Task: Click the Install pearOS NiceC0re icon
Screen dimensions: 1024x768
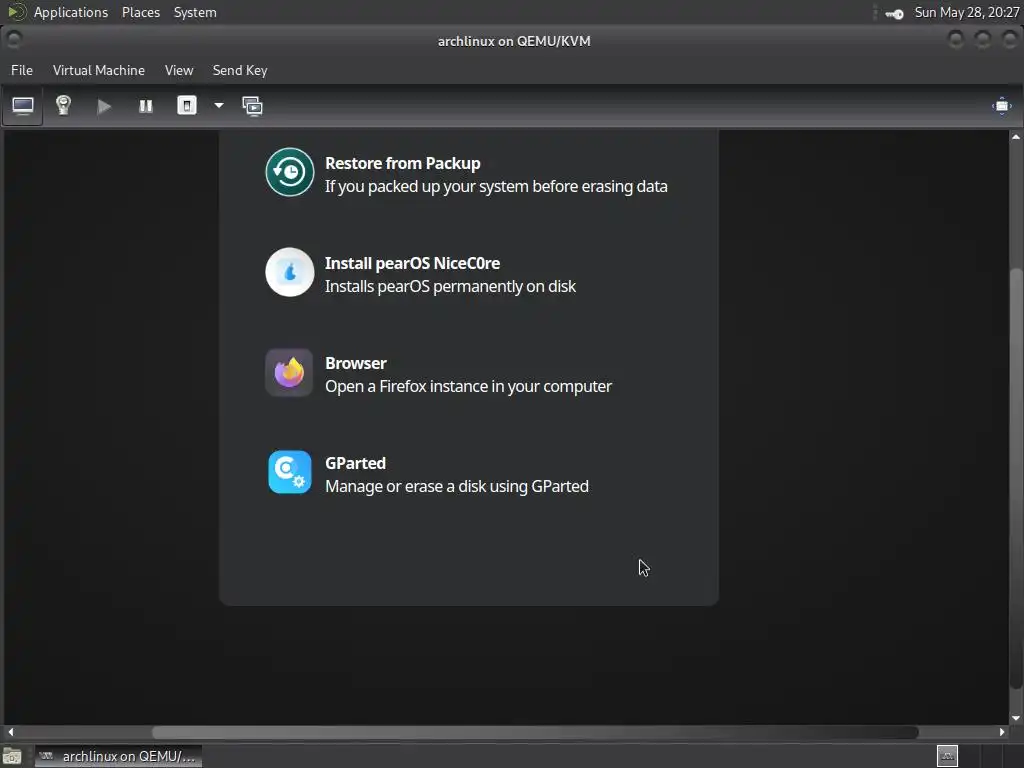Action: tap(289, 272)
